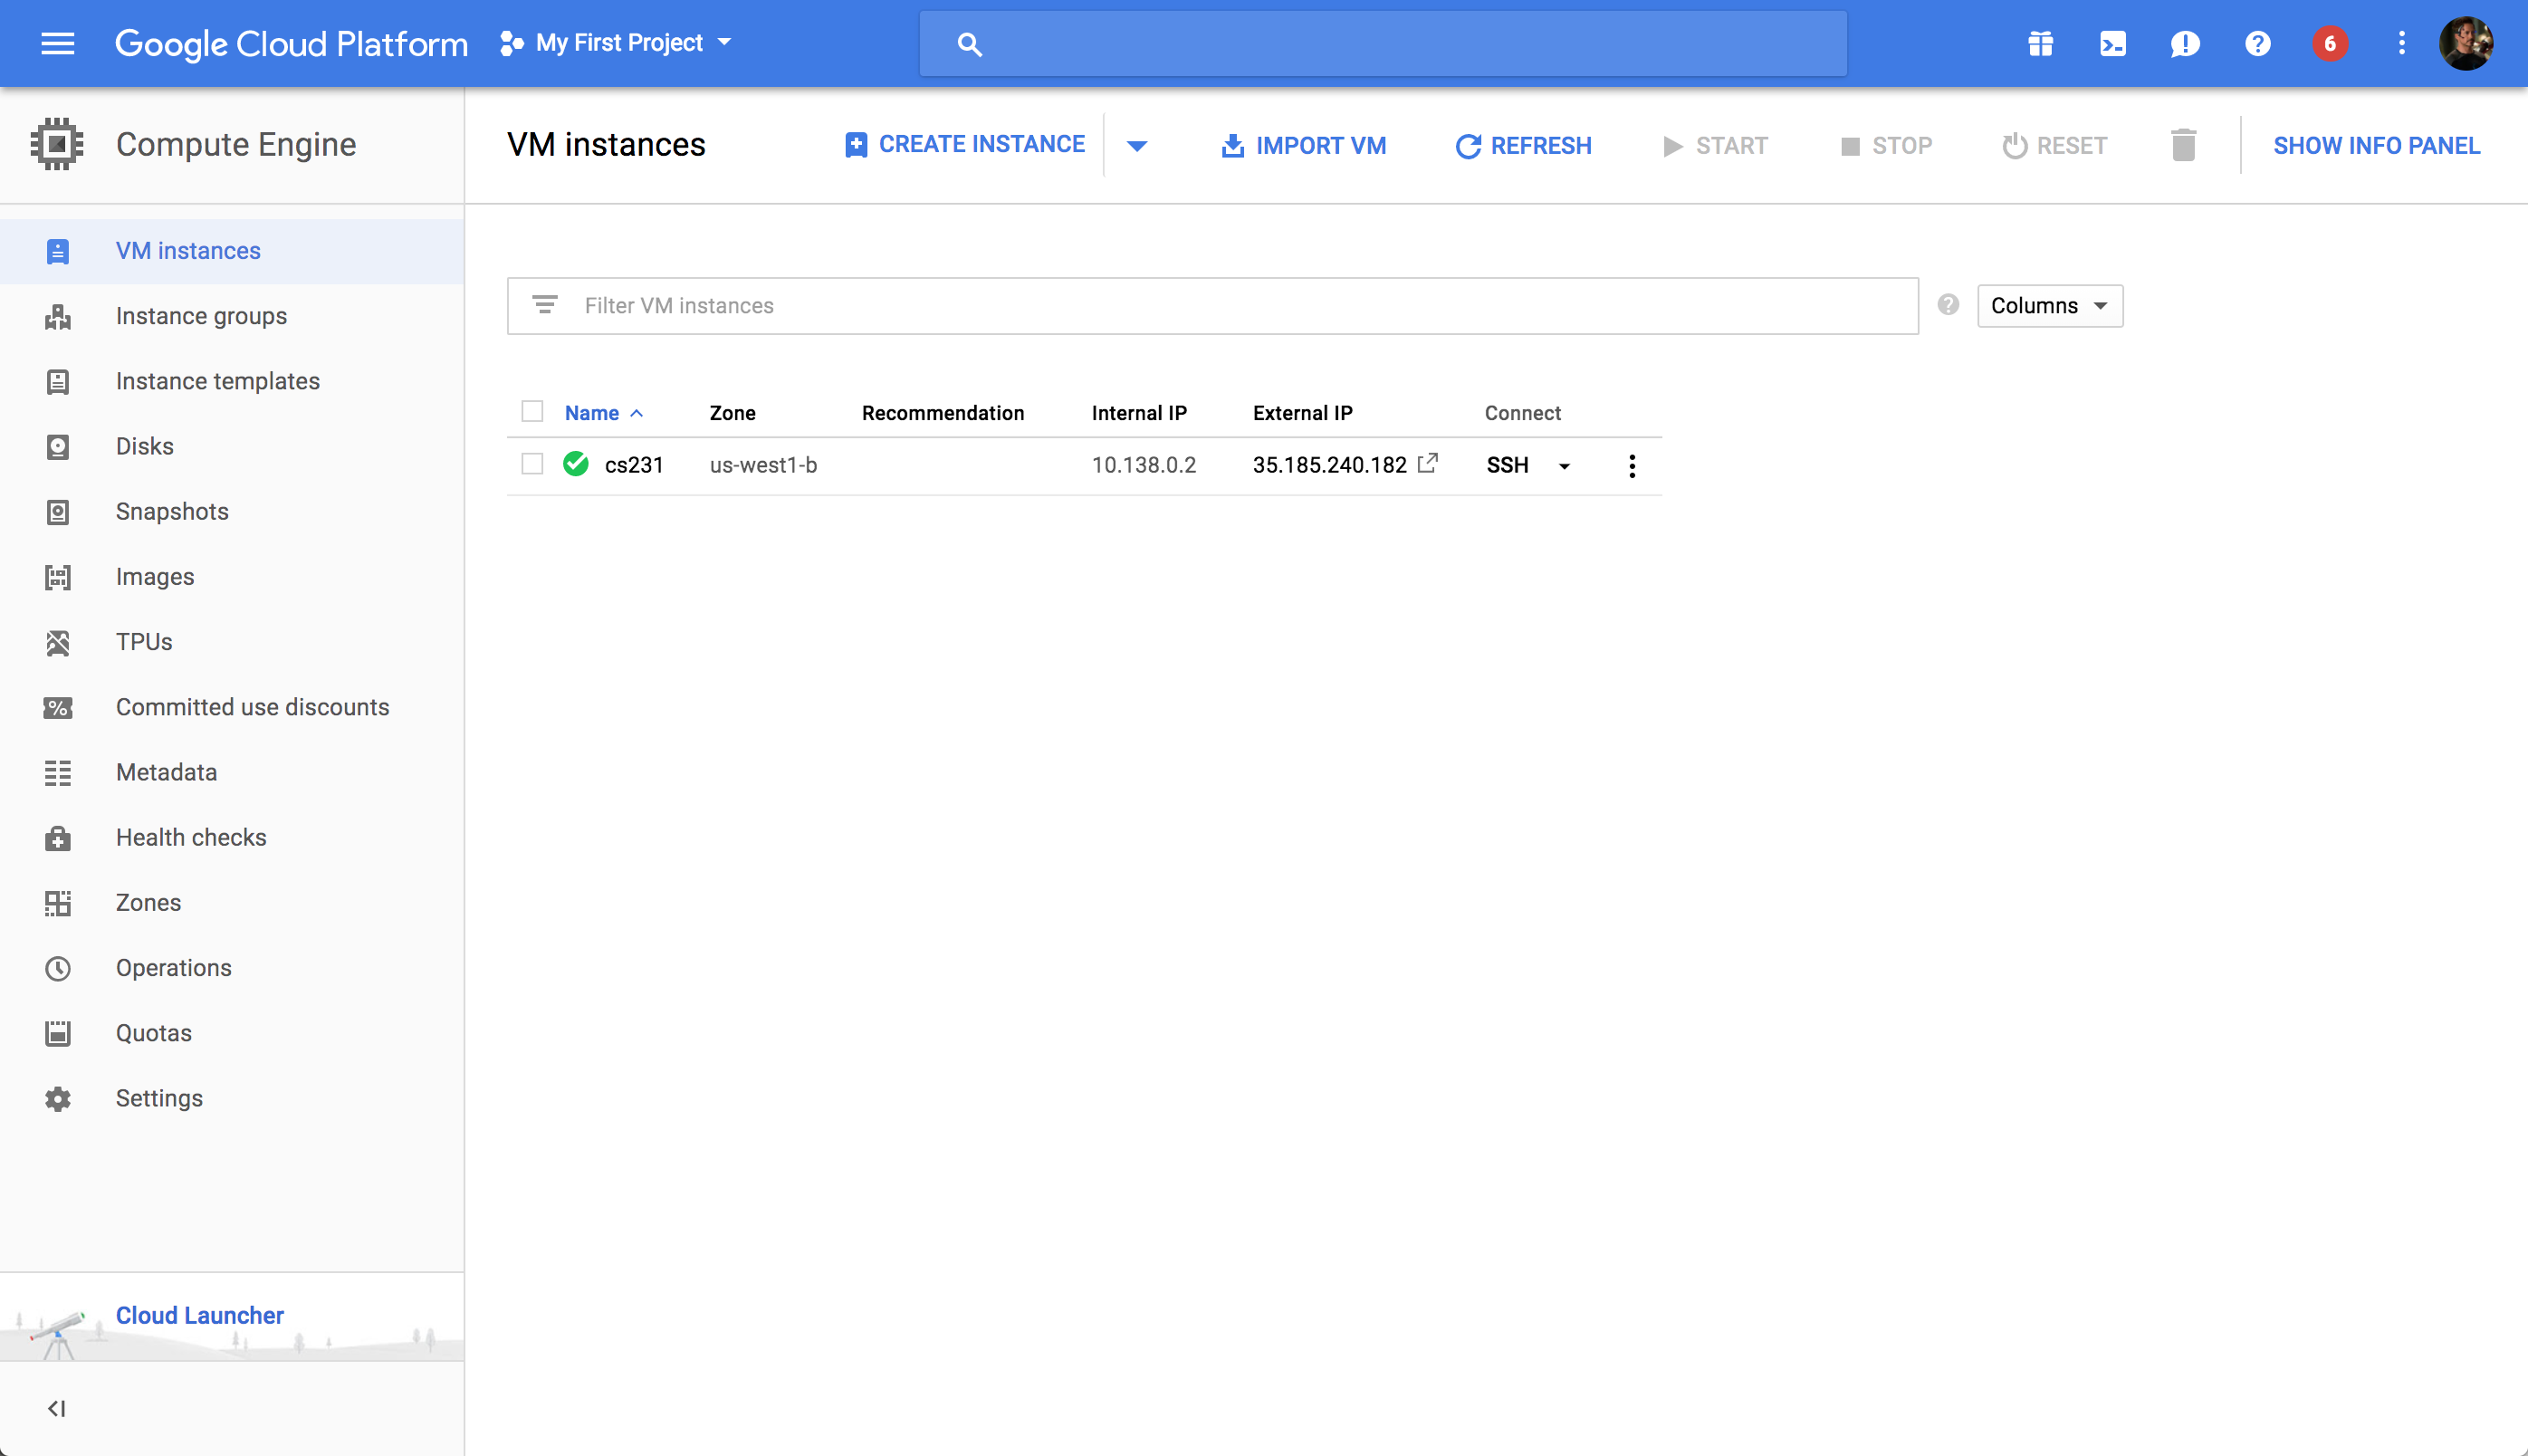The image size is (2528, 1456).
Task: Click the Compute Engine chip icon
Action: click(57, 144)
